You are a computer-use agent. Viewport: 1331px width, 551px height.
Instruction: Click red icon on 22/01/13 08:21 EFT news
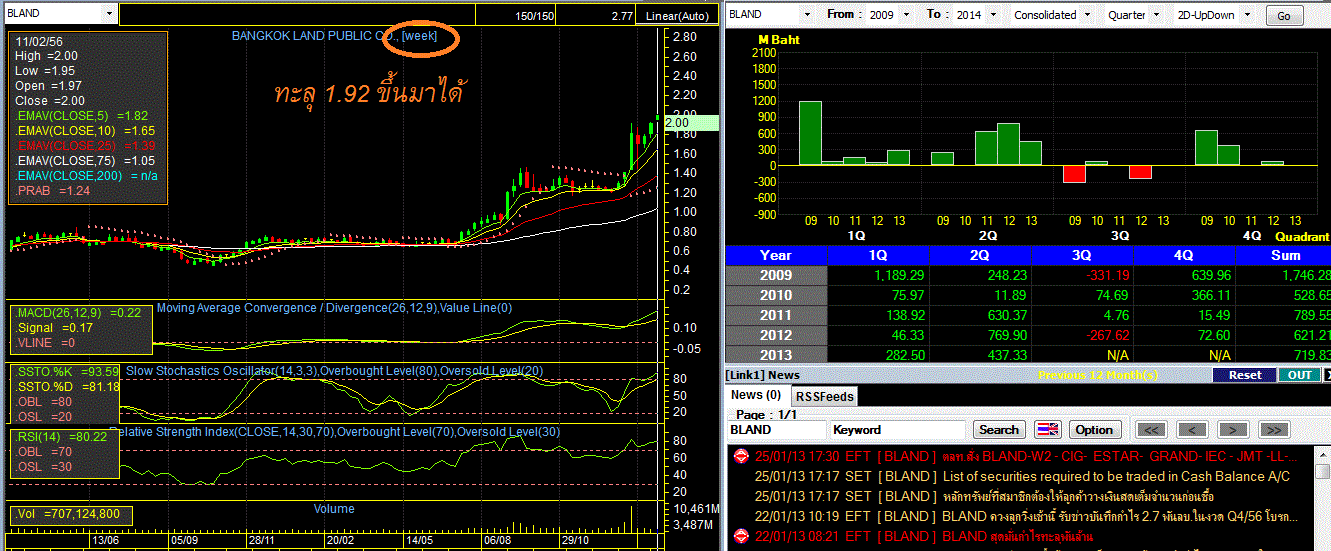[741, 536]
